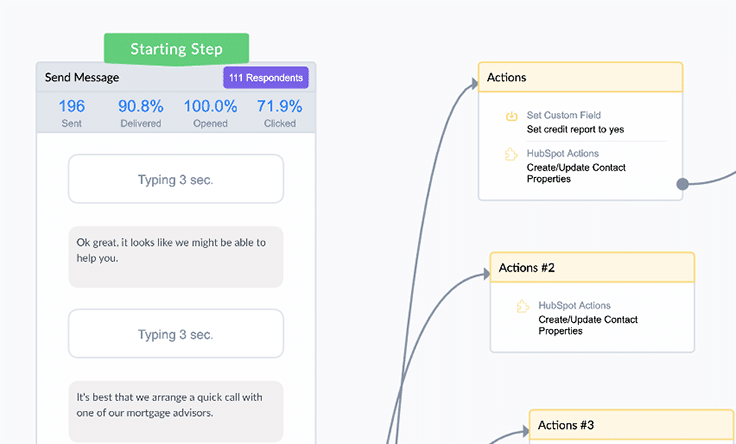Click the Set Custom Field icon

point(511,116)
